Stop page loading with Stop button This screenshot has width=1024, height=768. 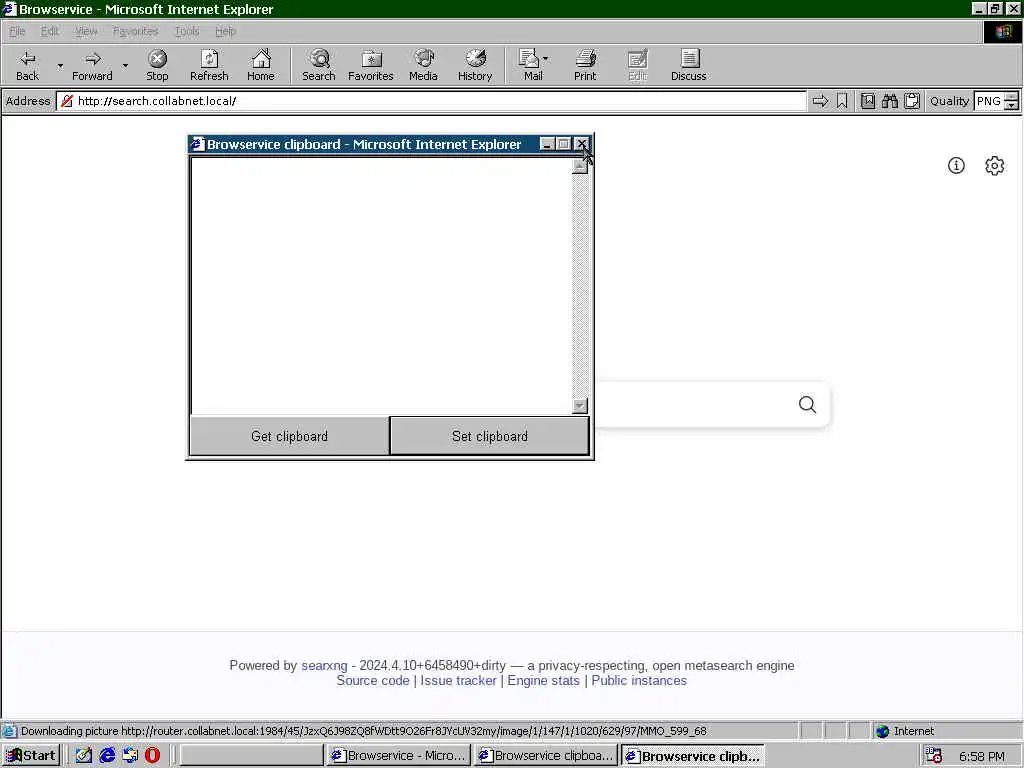pyautogui.click(x=157, y=65)
